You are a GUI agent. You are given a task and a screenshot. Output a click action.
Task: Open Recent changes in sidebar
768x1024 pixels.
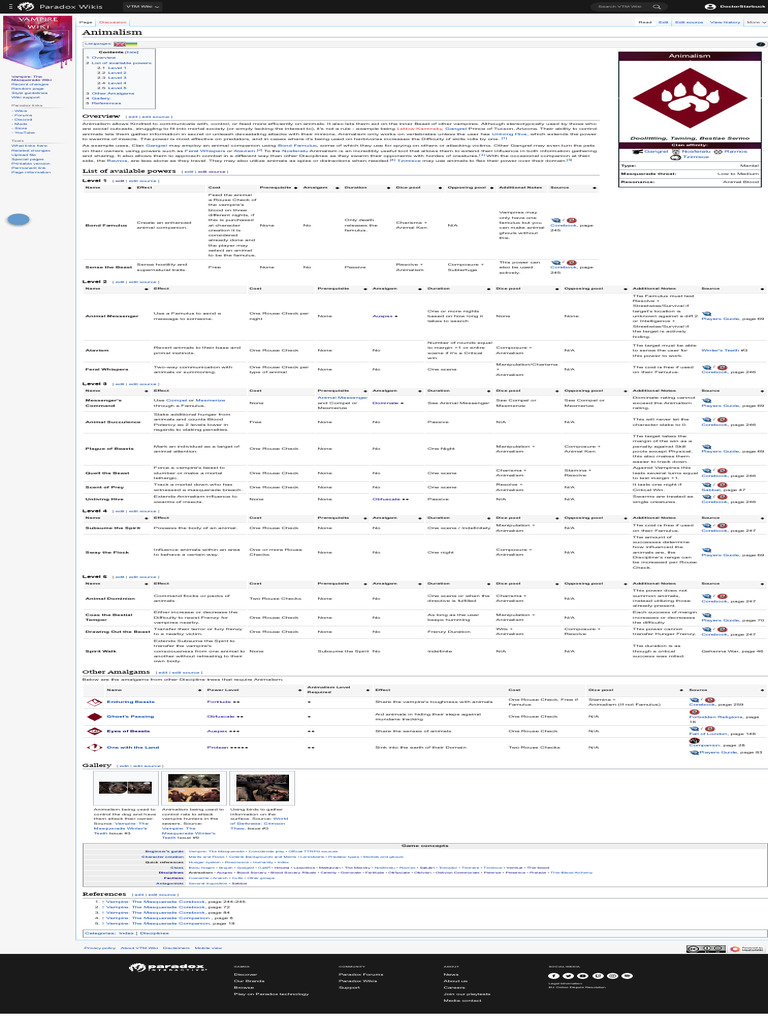(x=29, y=84)
